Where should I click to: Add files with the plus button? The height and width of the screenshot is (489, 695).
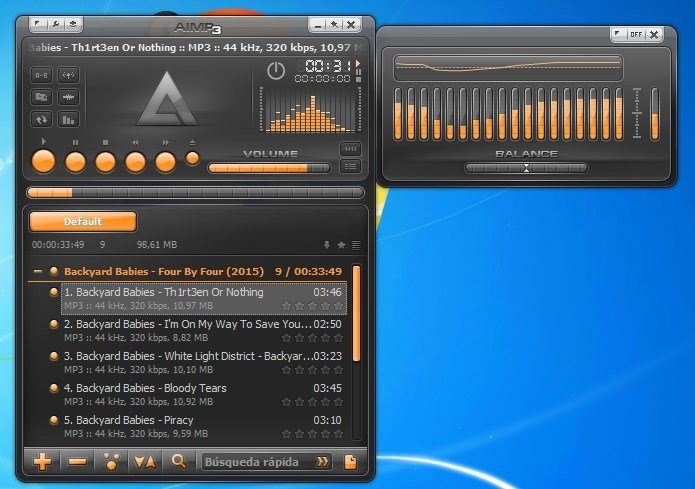coord(43,462)
